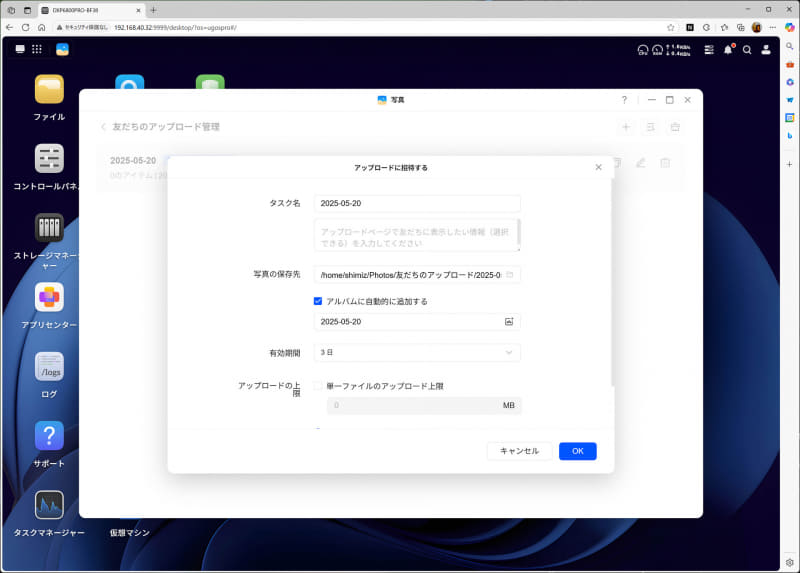
Task: Open a new browser tab
Action: (154, 10)
